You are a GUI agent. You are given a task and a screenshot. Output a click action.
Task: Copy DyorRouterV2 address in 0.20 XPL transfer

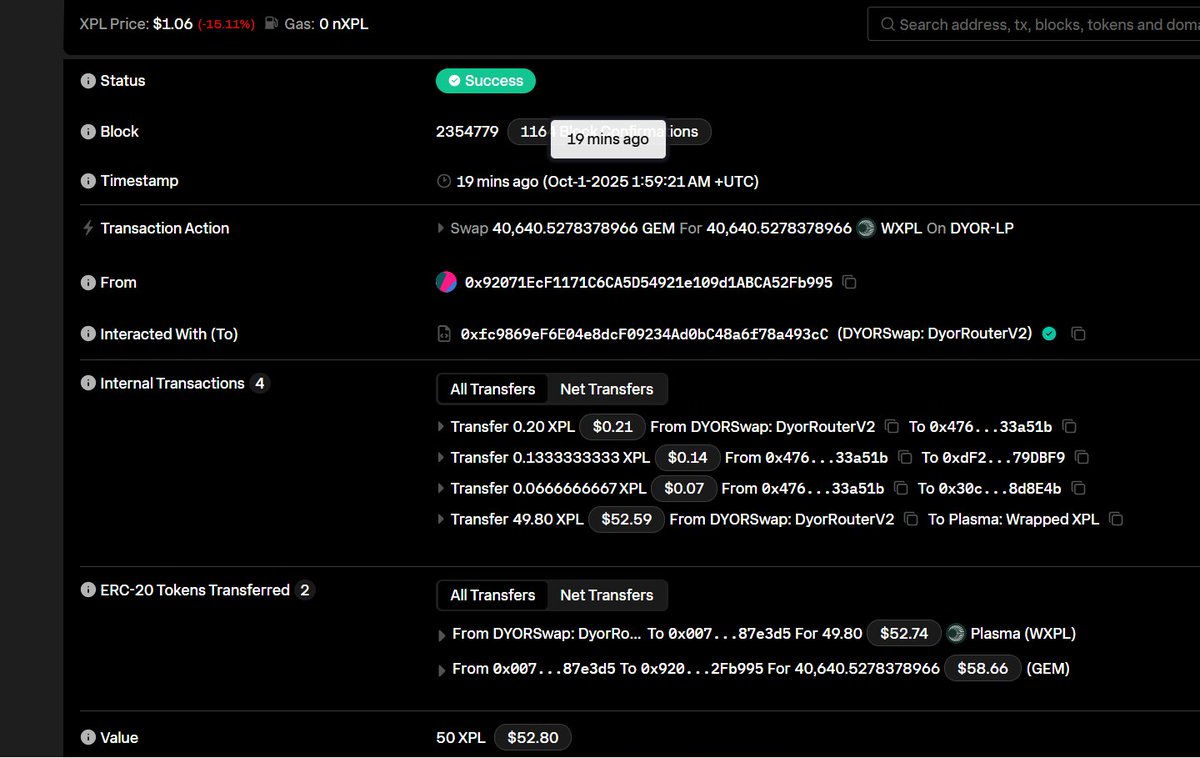pos(892,427)
